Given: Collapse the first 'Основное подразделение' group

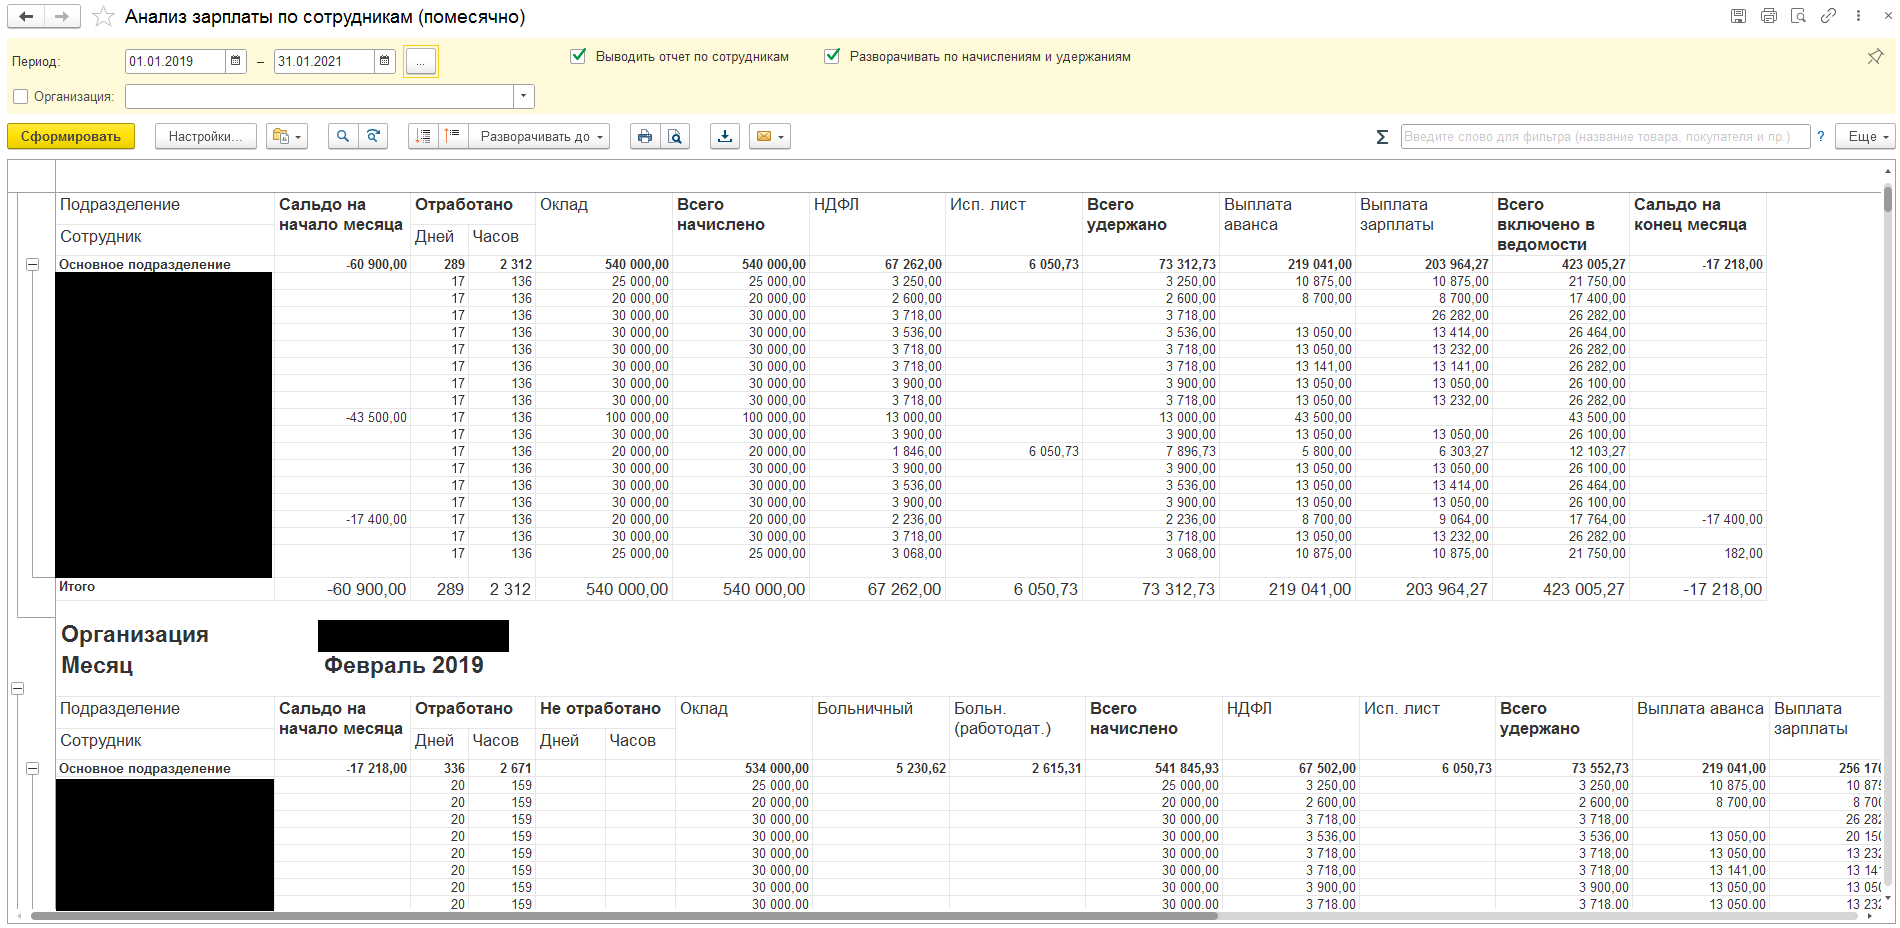Looking at the screenshot, I should coord(32,265).
